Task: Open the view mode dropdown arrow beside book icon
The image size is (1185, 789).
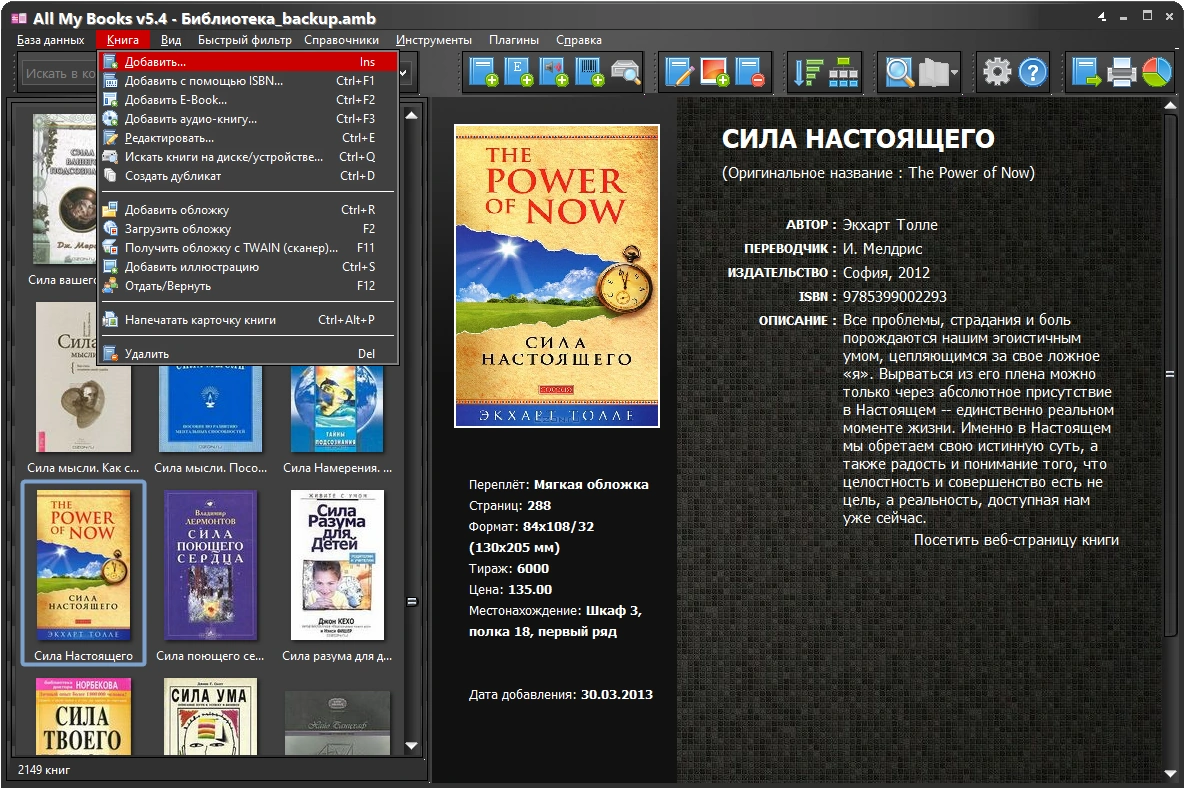Action: (x=954, y=73)
